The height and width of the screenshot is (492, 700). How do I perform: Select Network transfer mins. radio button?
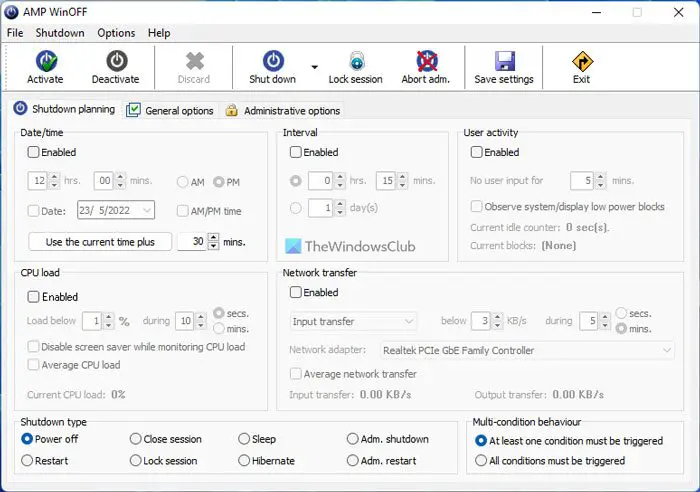[621, 329]
